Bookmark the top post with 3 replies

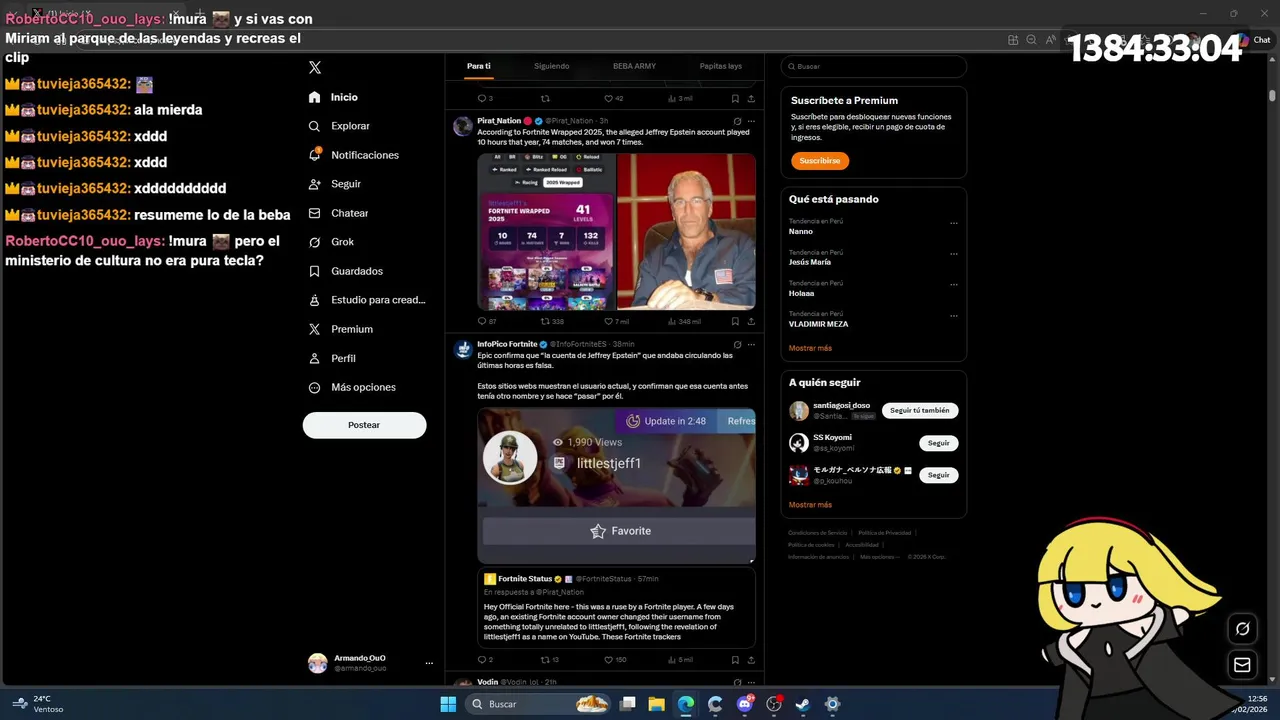(735, 98)
